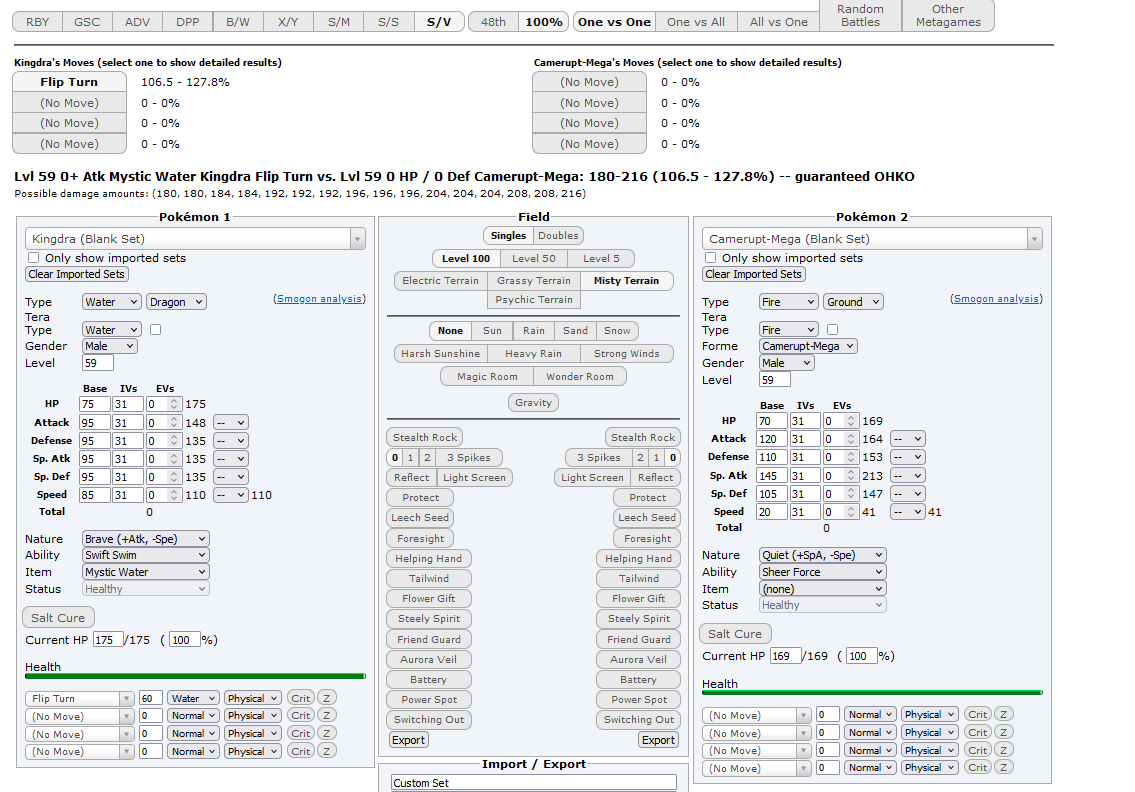The height and width of the screenshot is (792, 1135).
Task: Toggle Stealth Rock on Pokémon 1's side
Action: pyautogui.click(x=425, y=437)
